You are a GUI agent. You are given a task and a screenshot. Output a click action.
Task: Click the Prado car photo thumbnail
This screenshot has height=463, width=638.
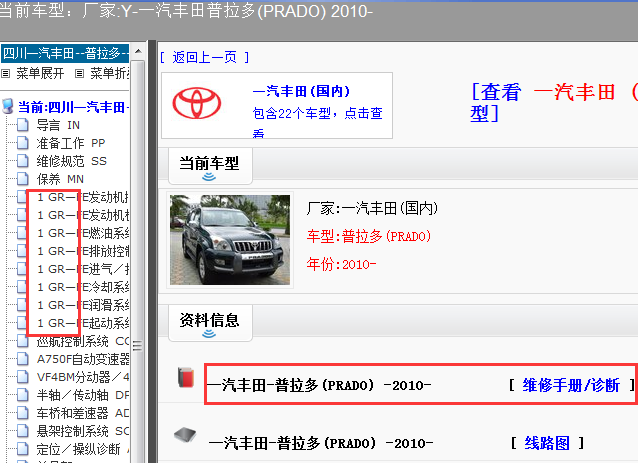pos(230,240)
